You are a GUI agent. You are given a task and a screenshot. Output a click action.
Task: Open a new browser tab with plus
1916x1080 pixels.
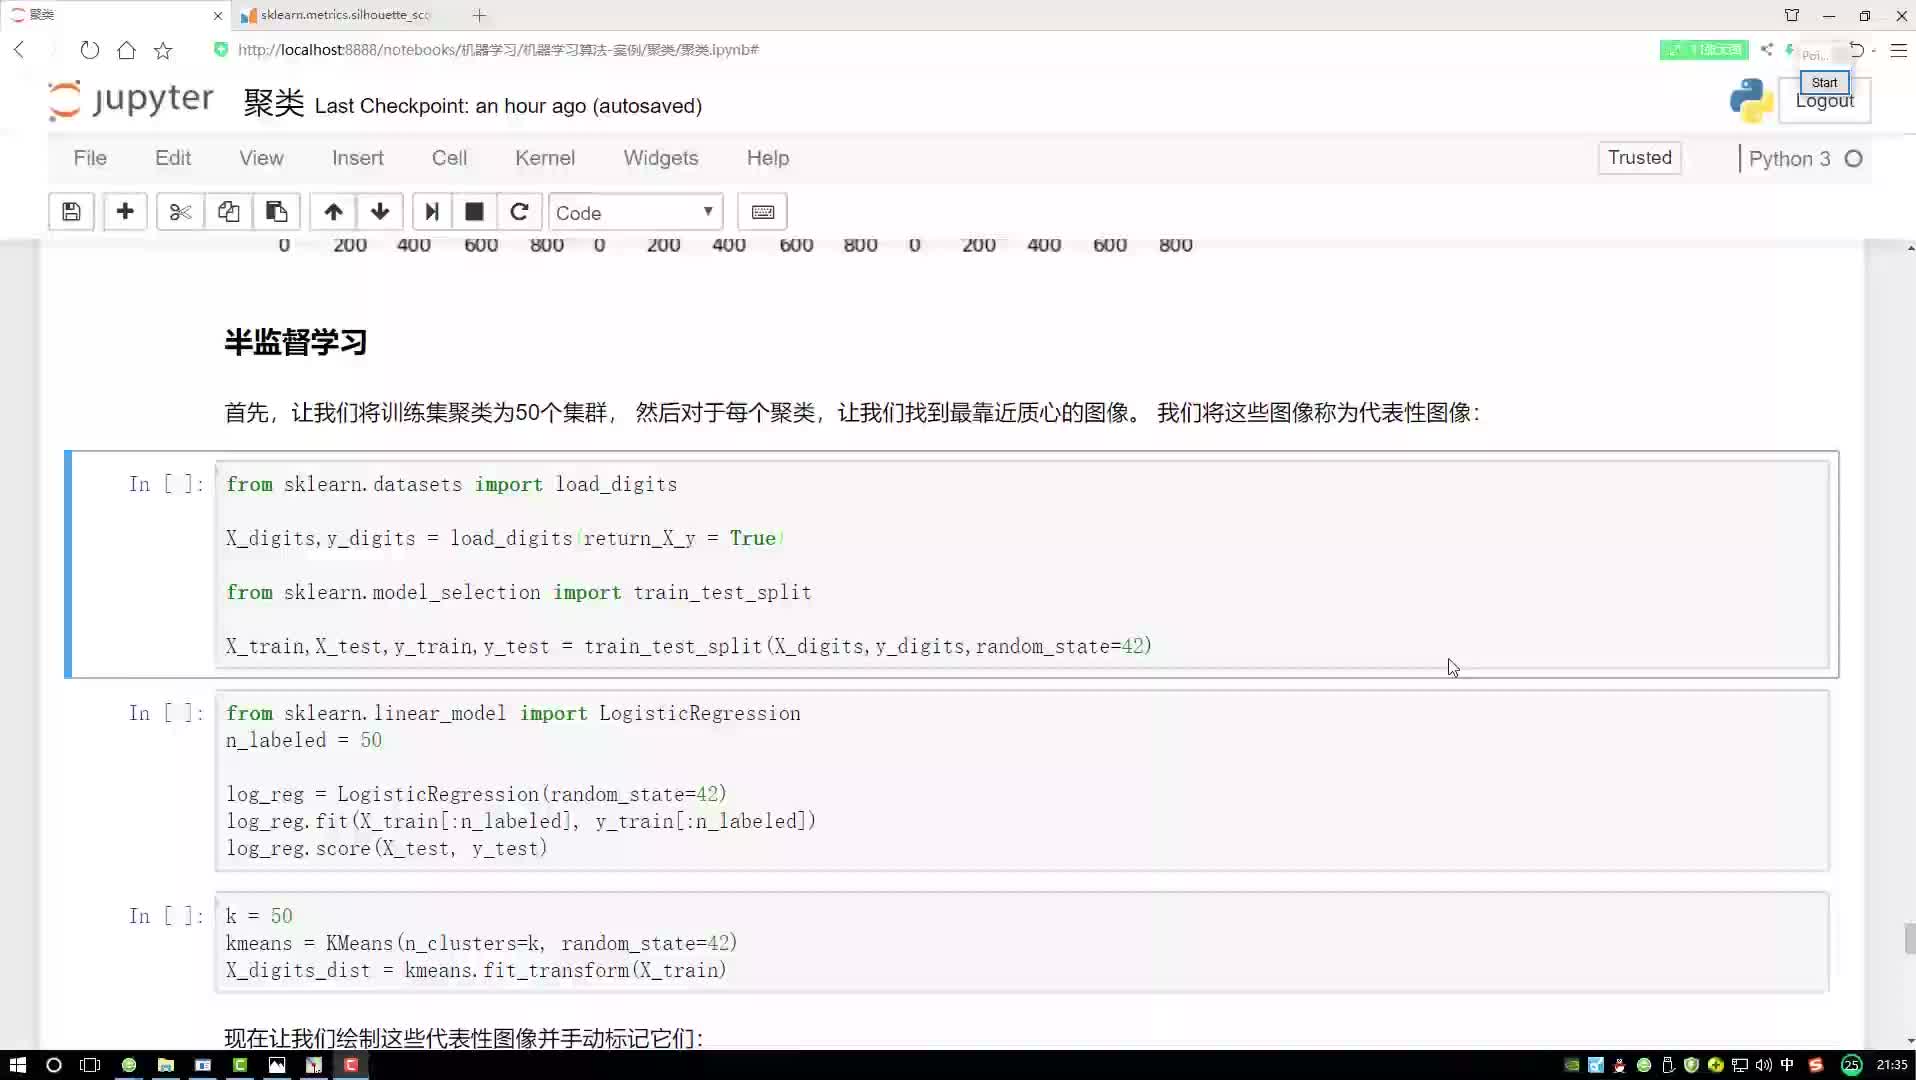point(479,15)
